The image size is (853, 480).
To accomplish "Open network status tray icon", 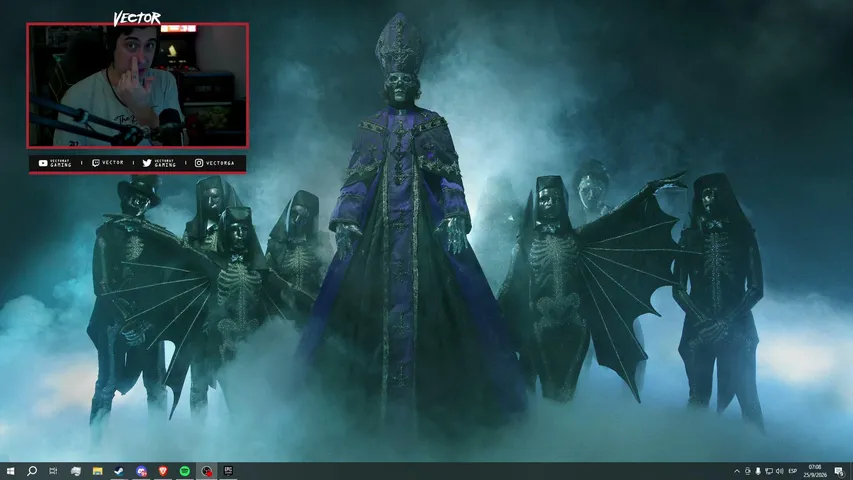I will point(769,471).
